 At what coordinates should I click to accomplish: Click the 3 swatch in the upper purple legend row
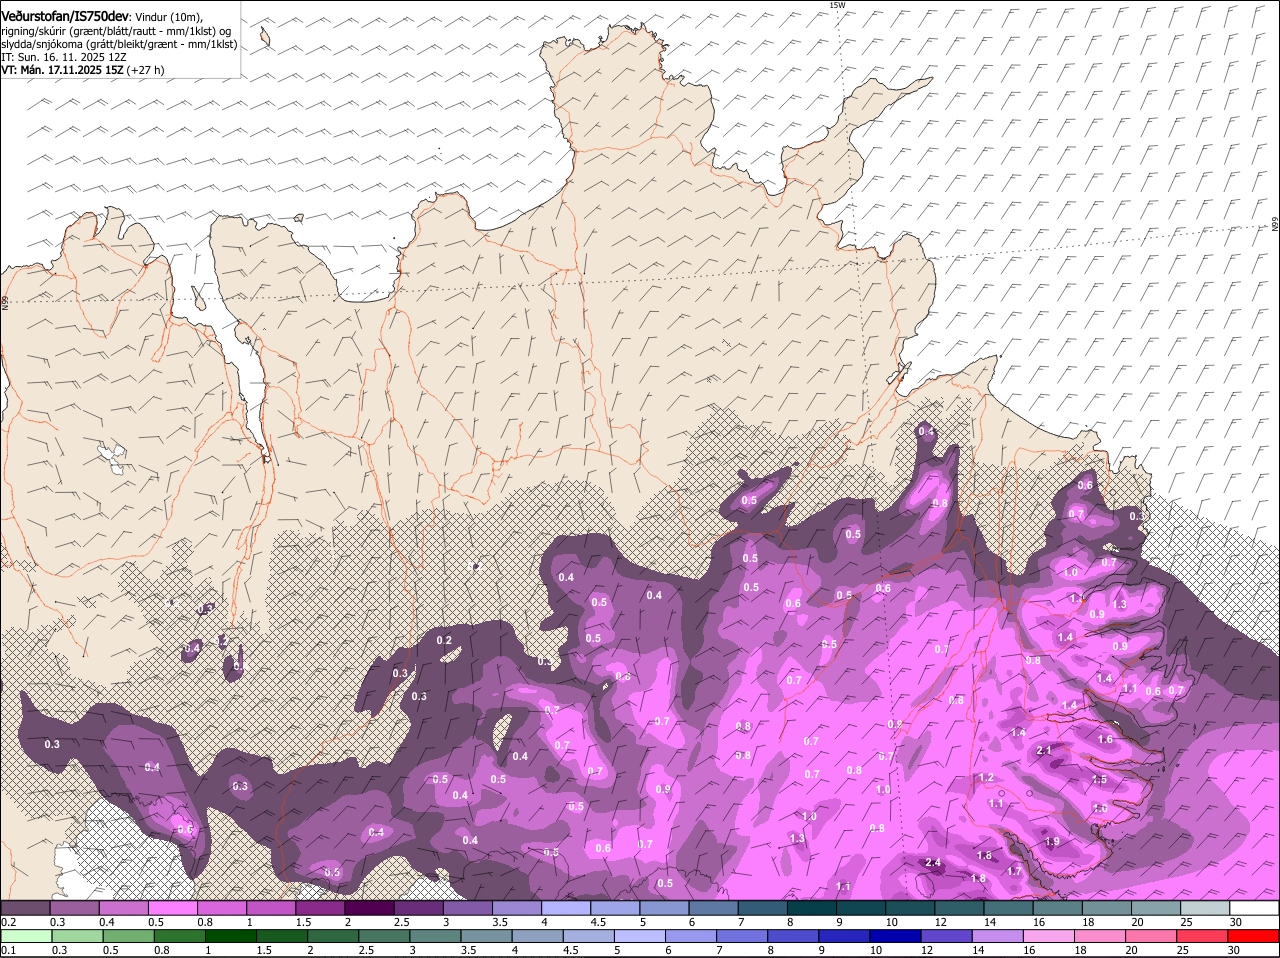tap(467, 908)
